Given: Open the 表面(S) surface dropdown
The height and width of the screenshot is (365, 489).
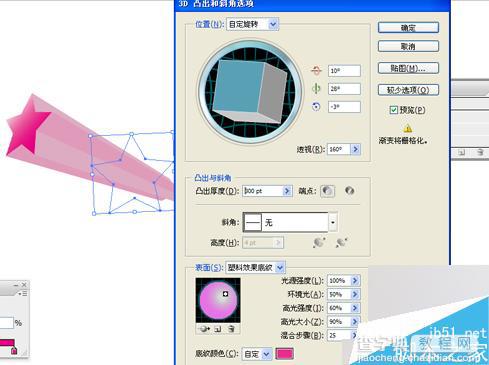Looking at the screenshot, I should 280,267.
